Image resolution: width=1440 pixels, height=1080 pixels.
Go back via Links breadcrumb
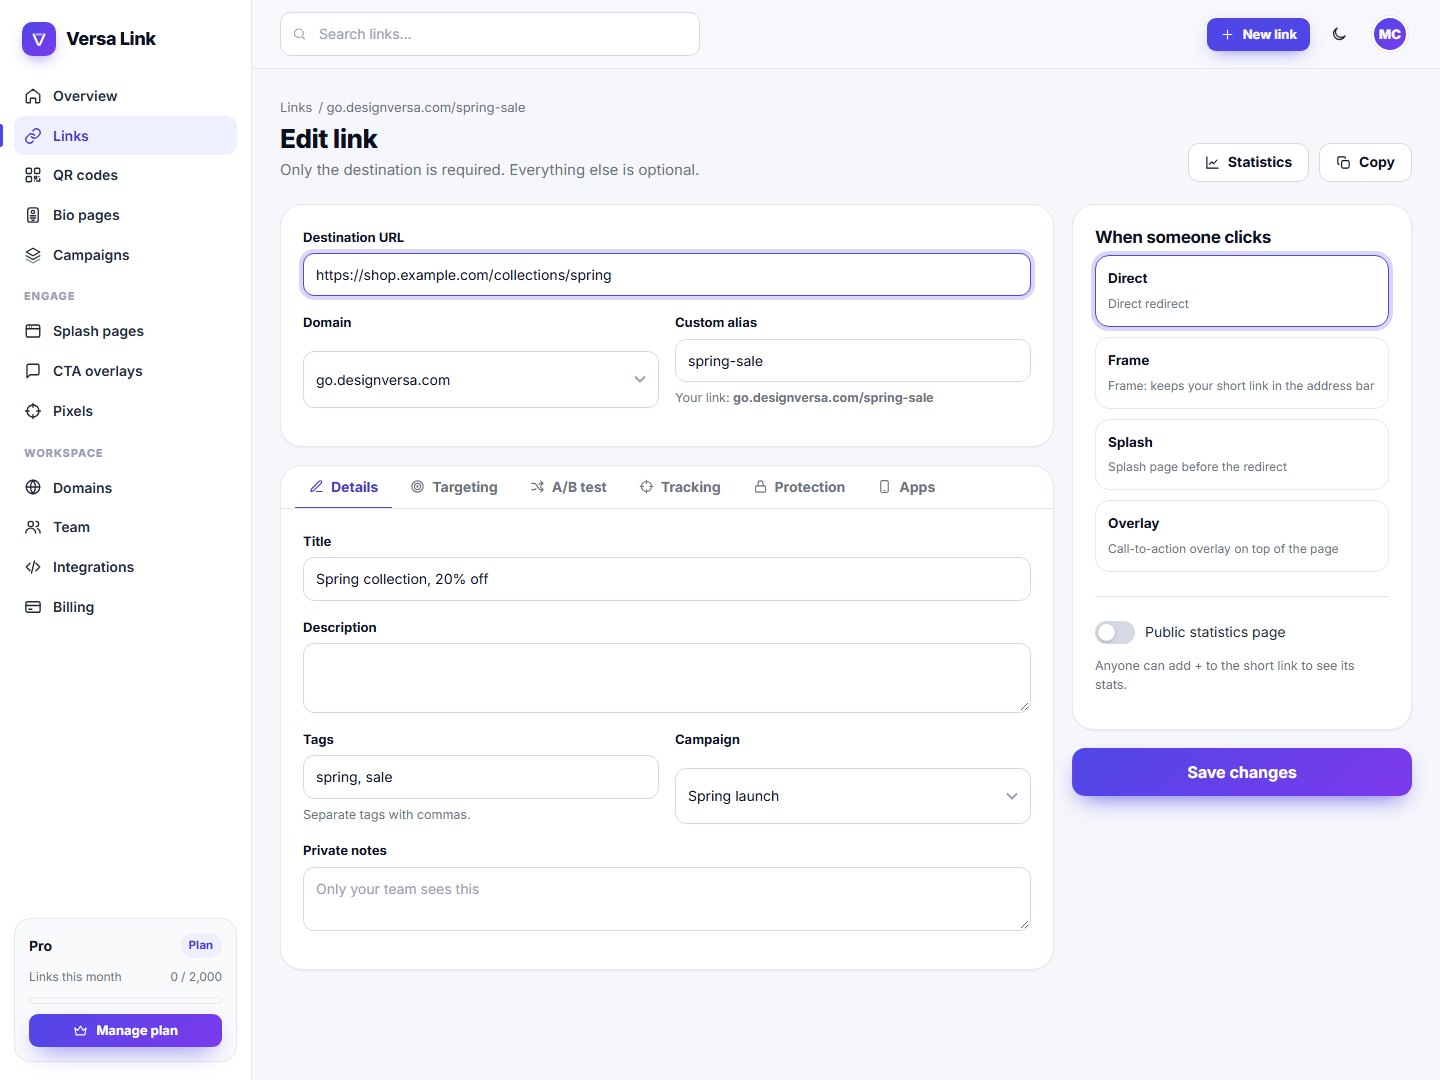(x=296, y=107)
